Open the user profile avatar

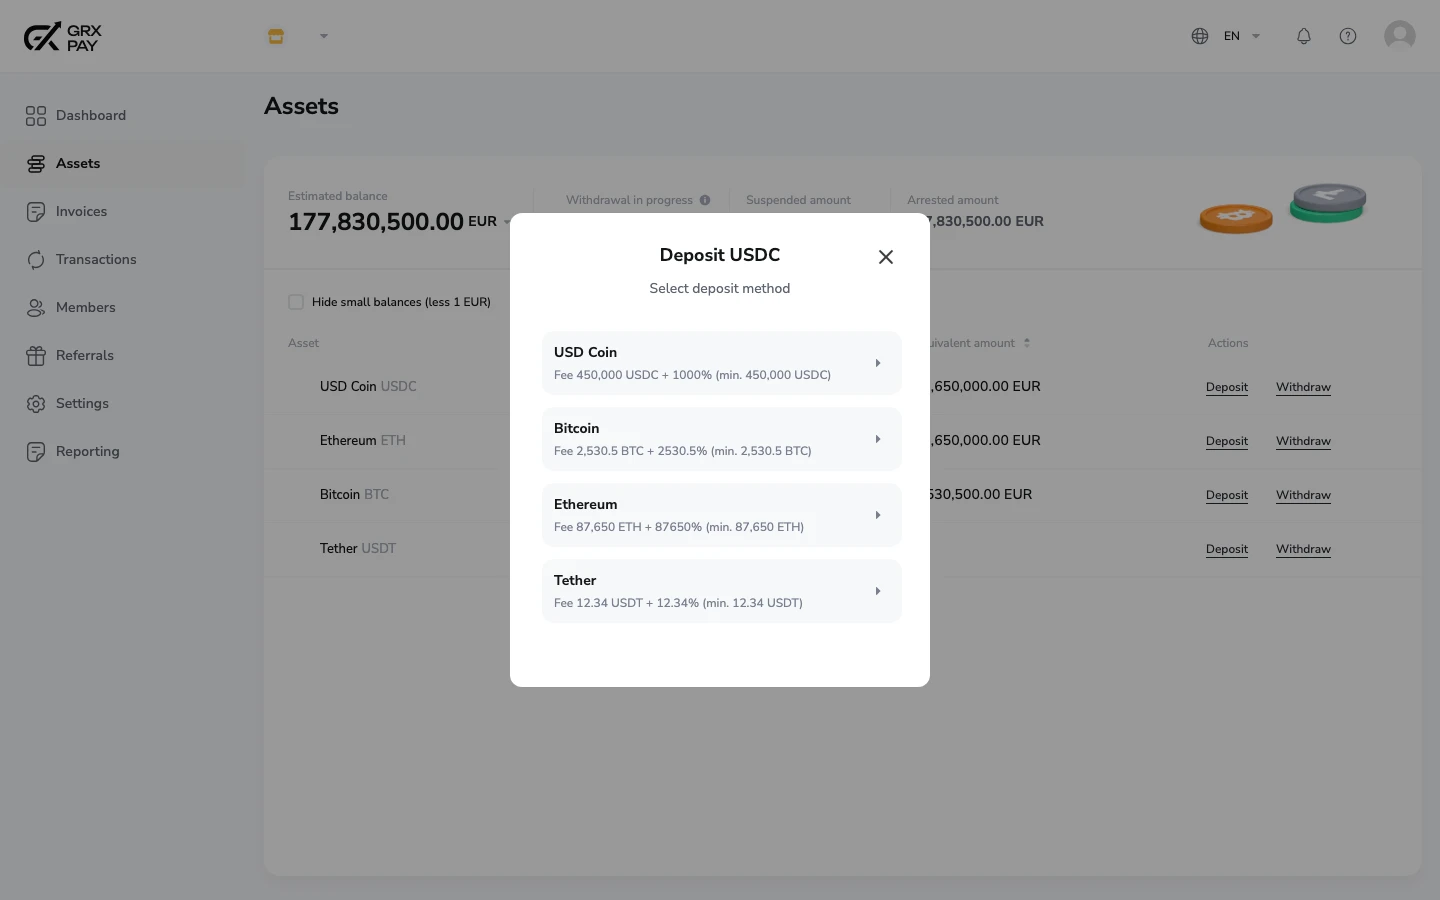point(1400,36)
